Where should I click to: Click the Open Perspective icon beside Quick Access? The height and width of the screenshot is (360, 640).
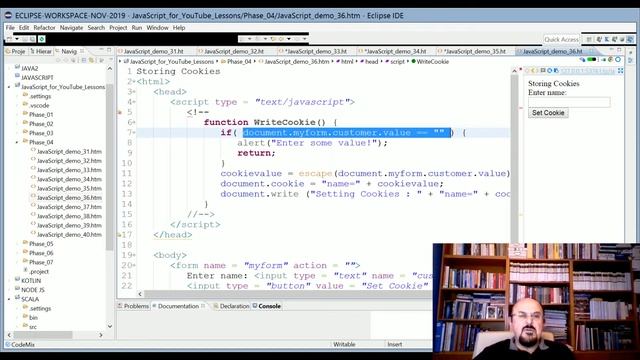pyautogui.click(x=589, y=39)
